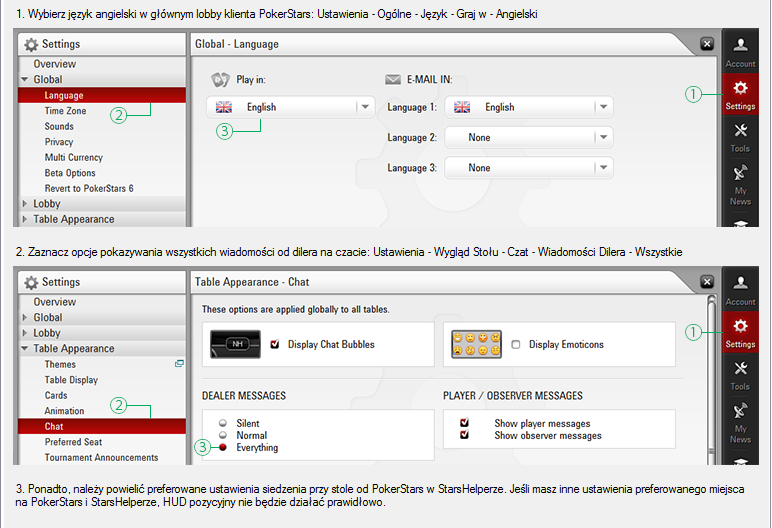Collapse Table Appearance in the Chat panel's tree
Image resolution: width=772 pixels, height=528 pixels.
tap(25, 348)
